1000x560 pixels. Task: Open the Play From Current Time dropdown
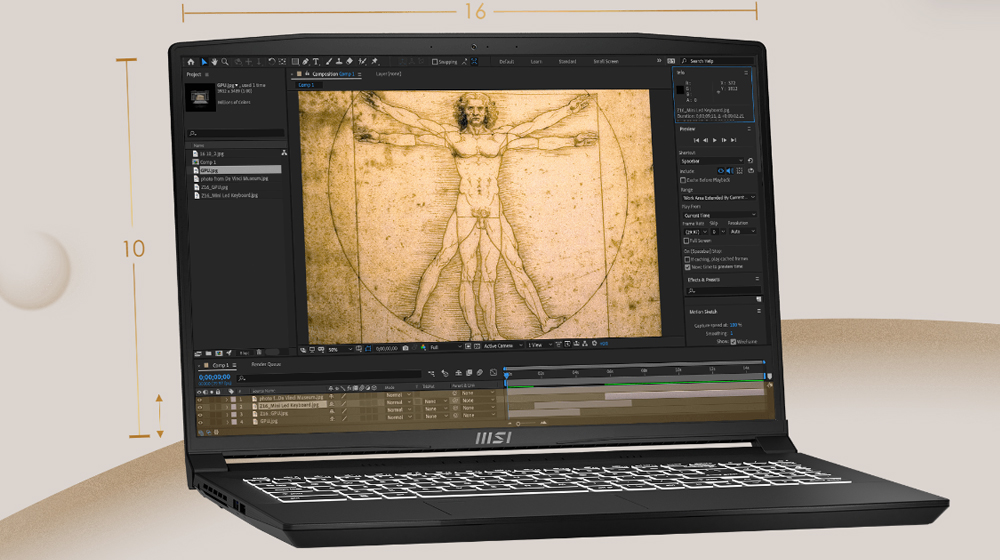click(x=719, y=216)
